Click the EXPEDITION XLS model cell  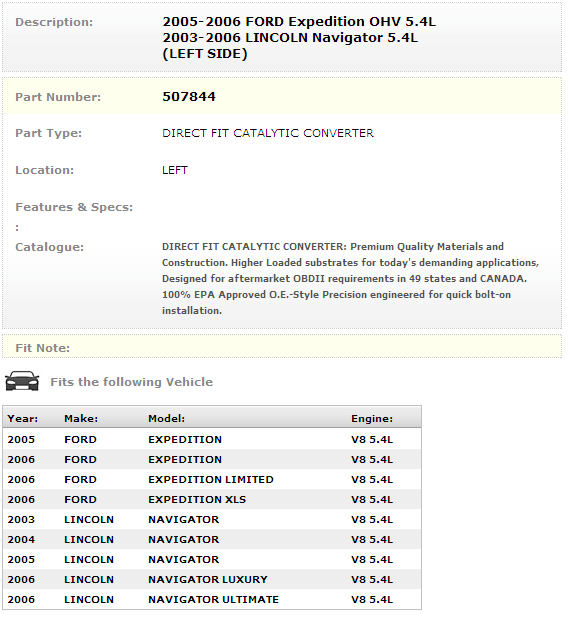pos(197,499)
